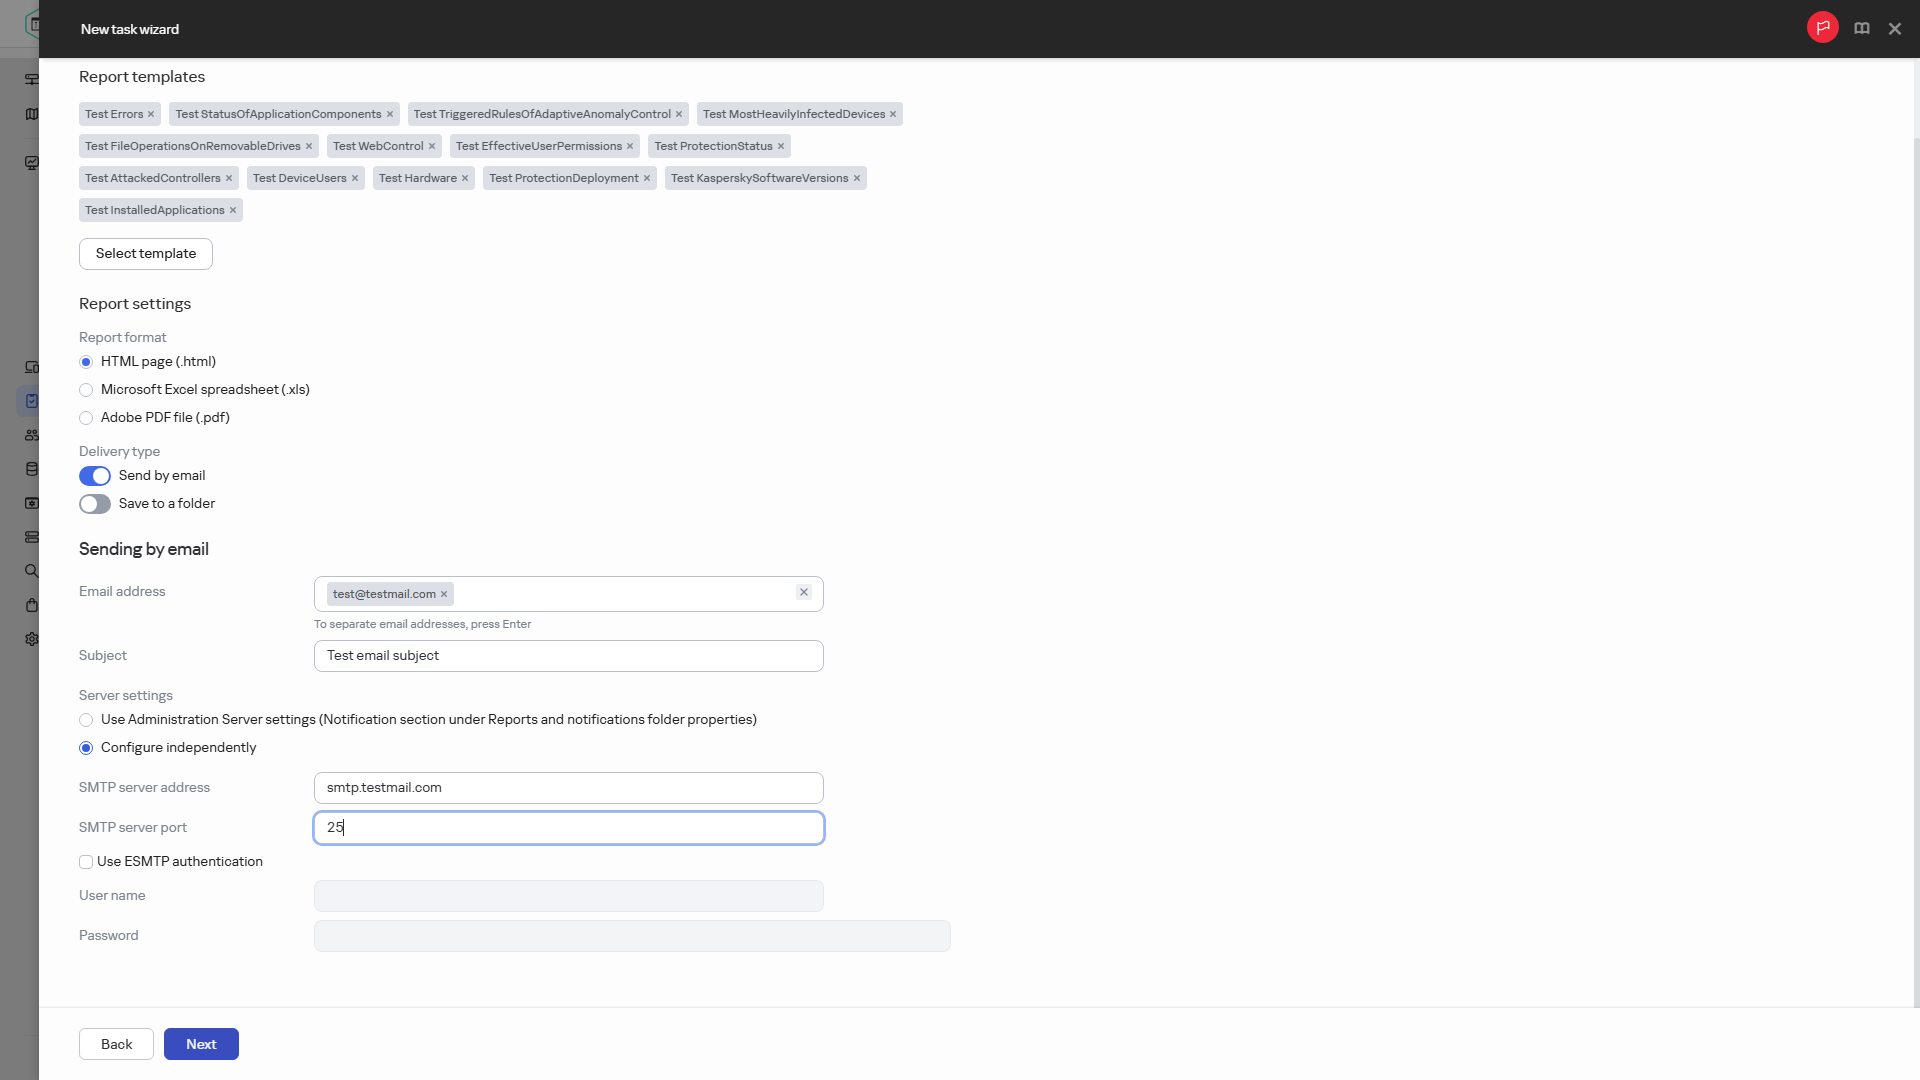Remove Test StatusOfApplicationComponents template tag
This screenshot has width=1920, height=1080.
click(389, 115)
